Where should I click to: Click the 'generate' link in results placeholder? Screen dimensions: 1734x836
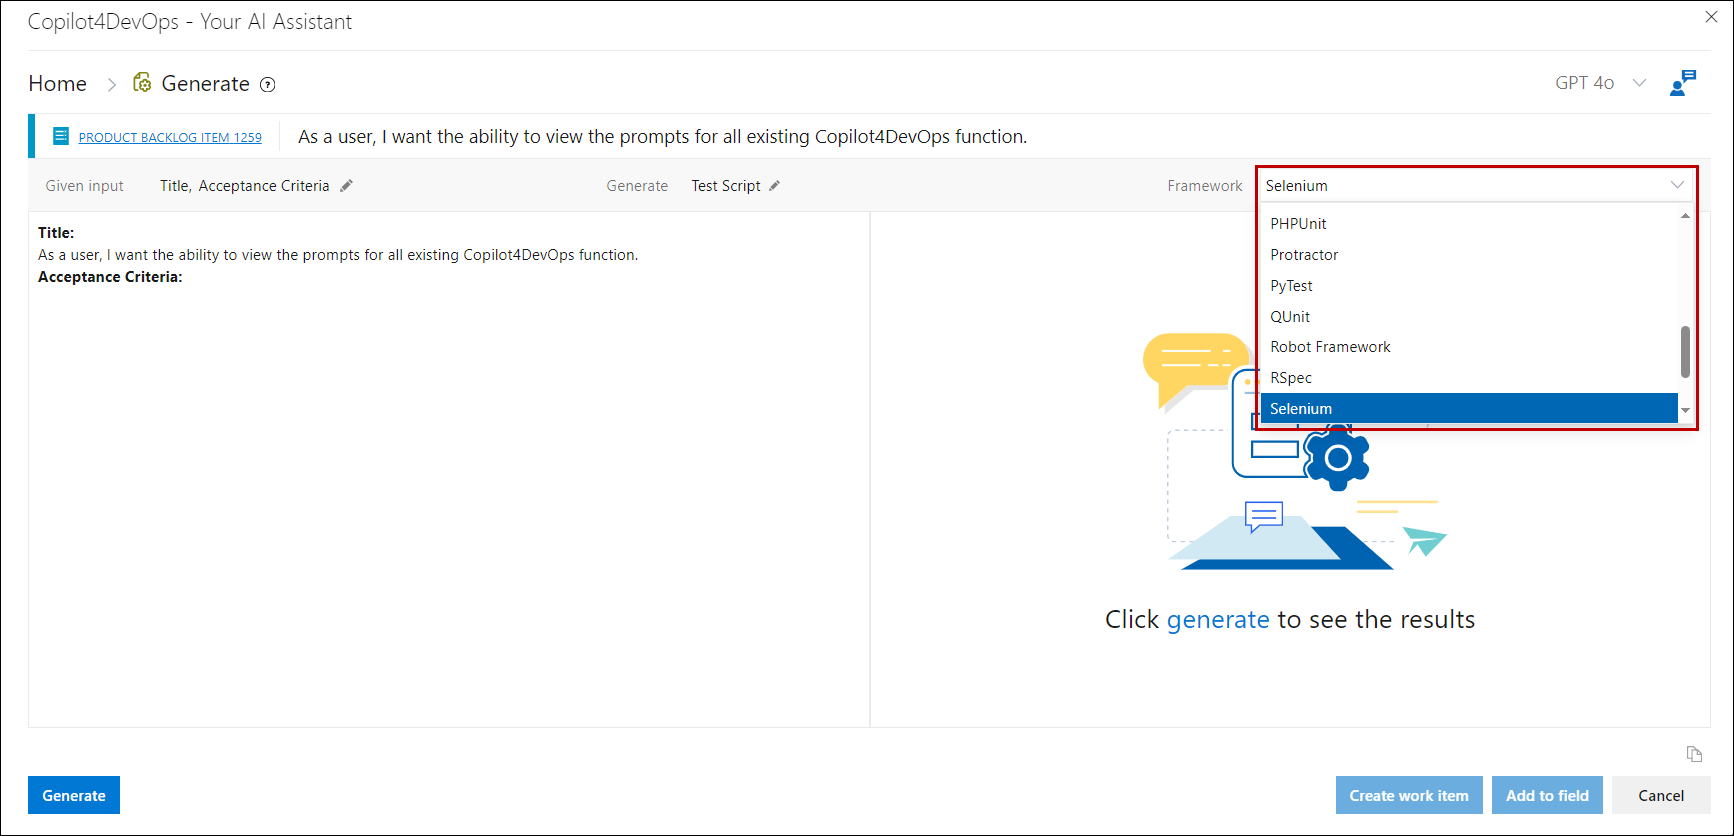coord(1218,620)
